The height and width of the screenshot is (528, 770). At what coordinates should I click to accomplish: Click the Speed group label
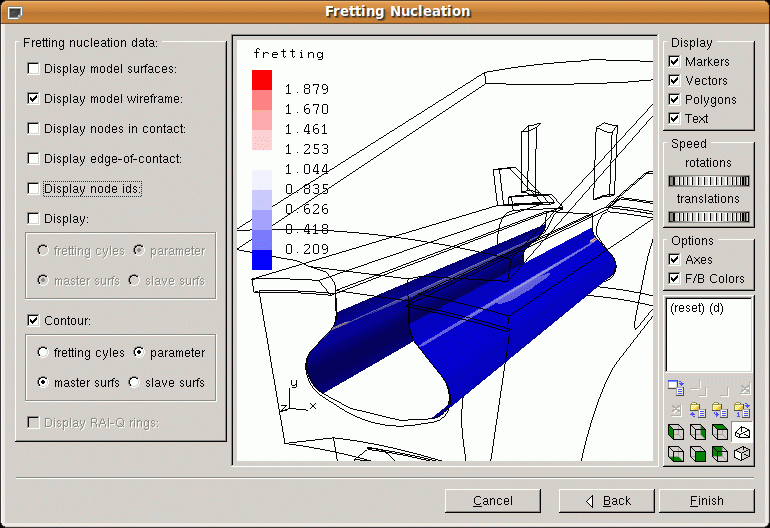pyautogui.click(x=688, y=144)
